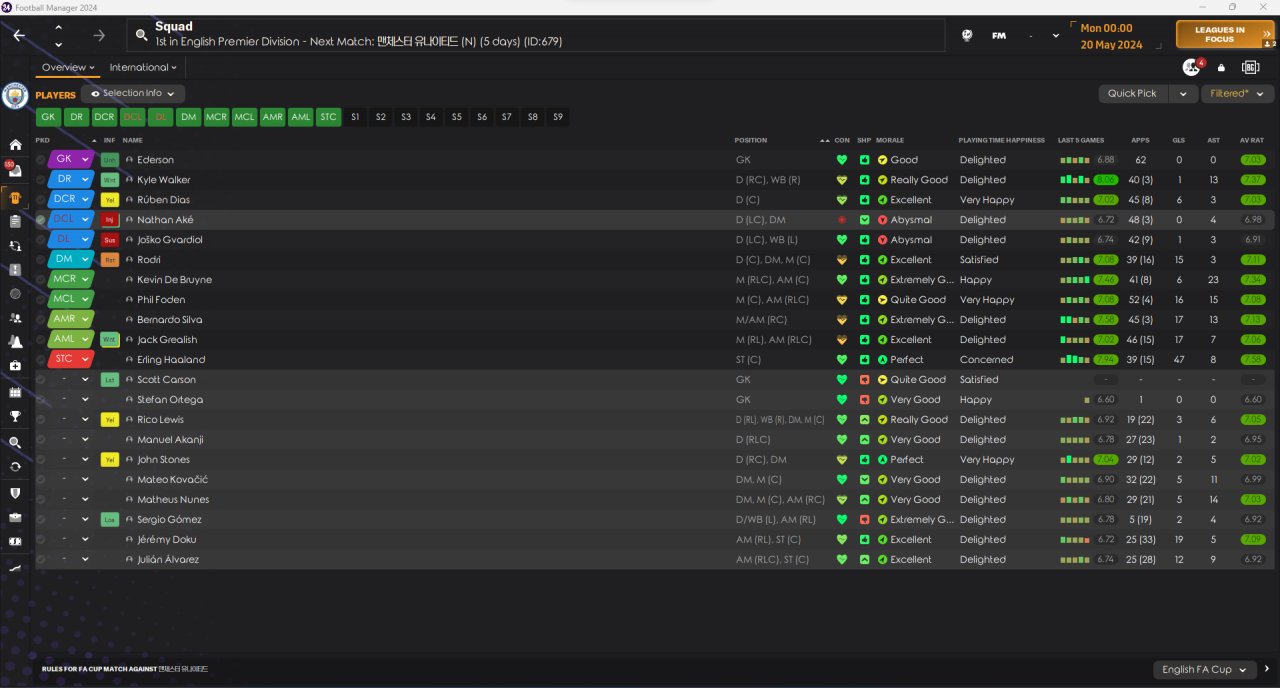Image resolution: width=1280 pixels, height=688 pixels.
Task: Open the Training cone icon in sidebar
Action: point(15,341)
